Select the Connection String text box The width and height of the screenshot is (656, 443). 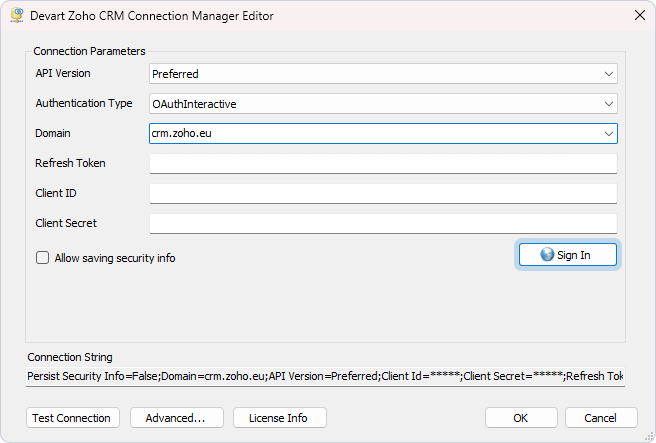click(x=325, y=376)
